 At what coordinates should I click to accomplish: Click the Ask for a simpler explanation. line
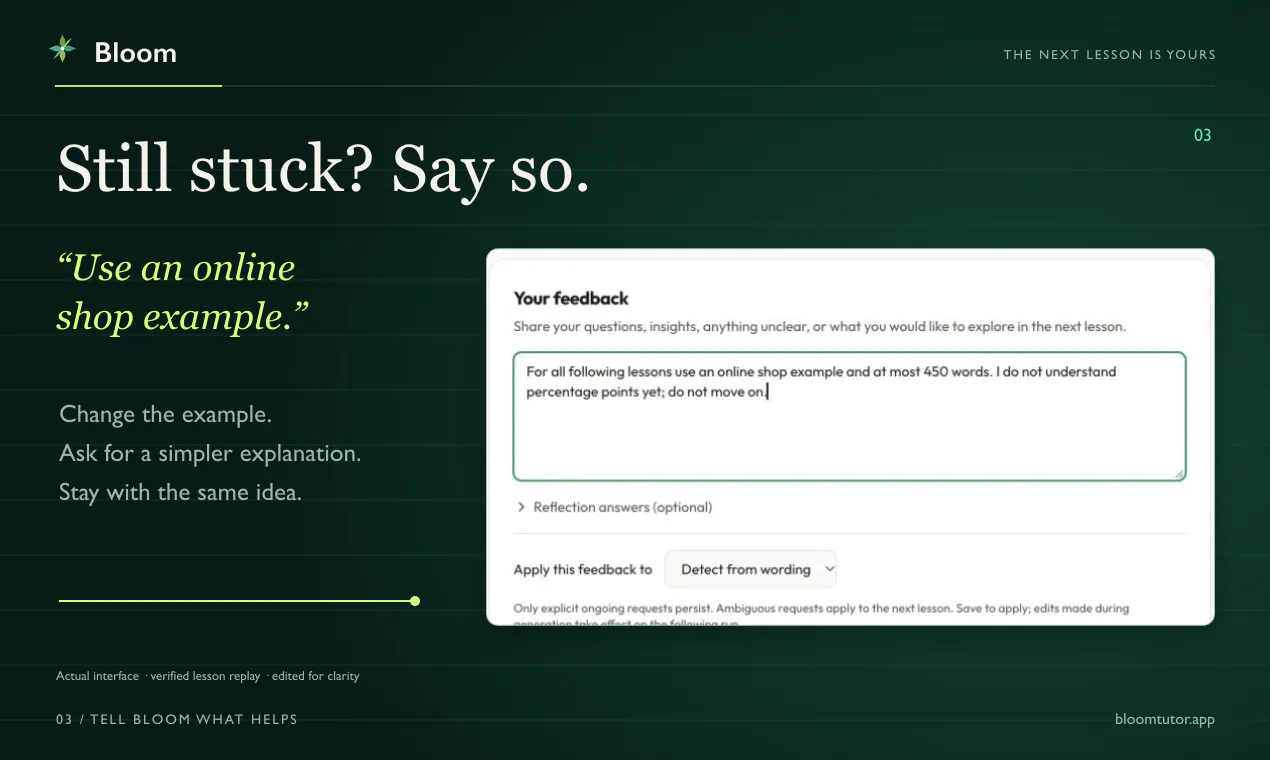pos(210,453)
